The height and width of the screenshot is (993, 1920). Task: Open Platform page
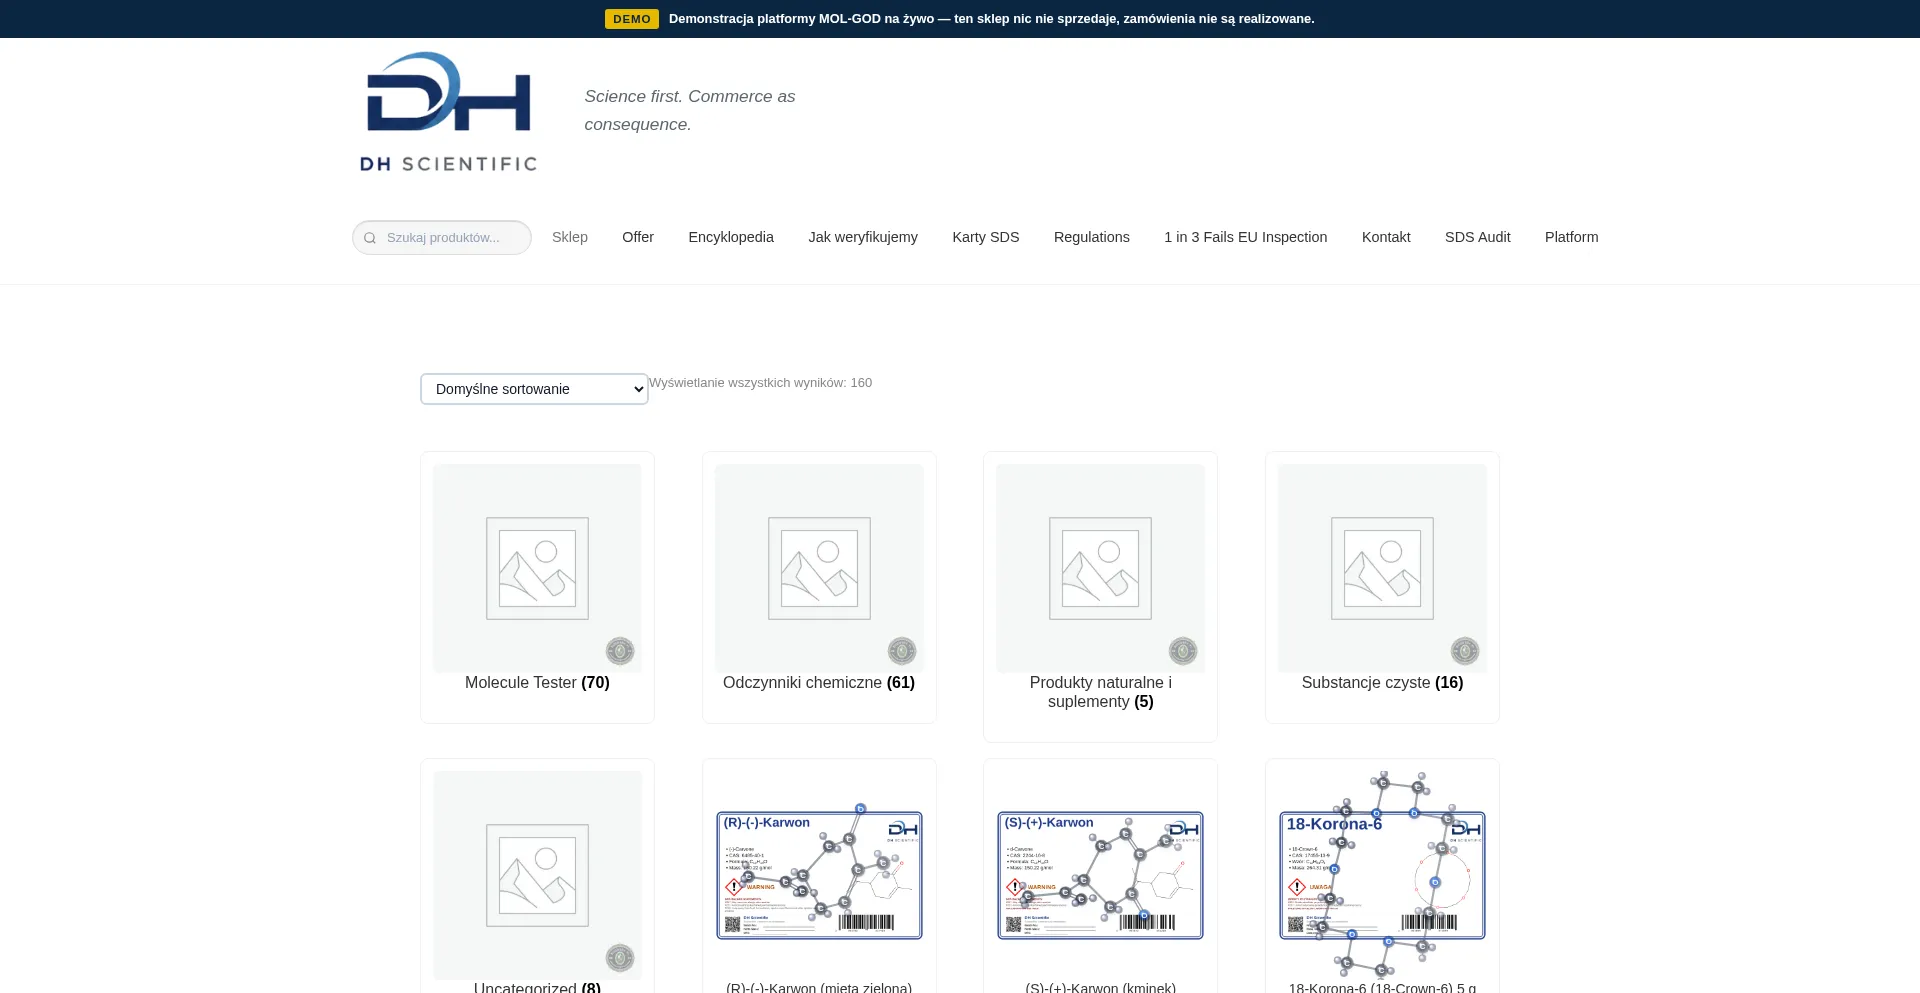coord(1572,237)
